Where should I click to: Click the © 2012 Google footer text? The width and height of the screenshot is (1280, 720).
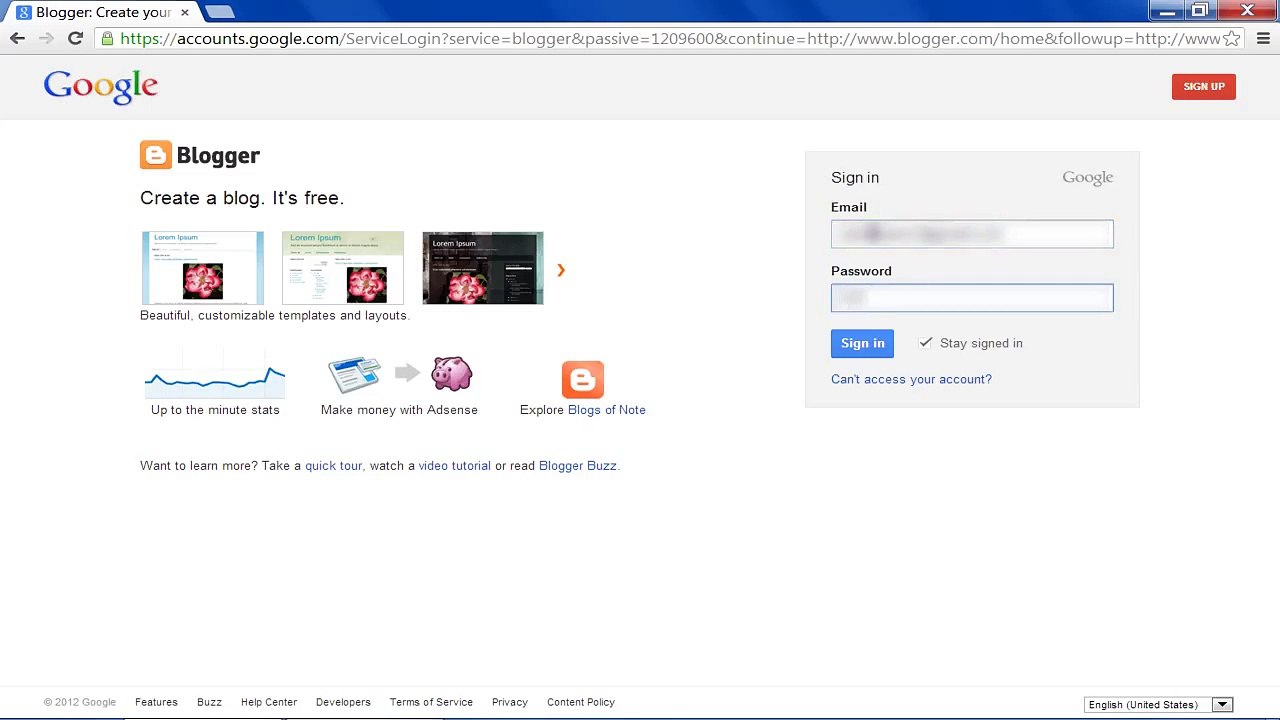coord(80,702)
